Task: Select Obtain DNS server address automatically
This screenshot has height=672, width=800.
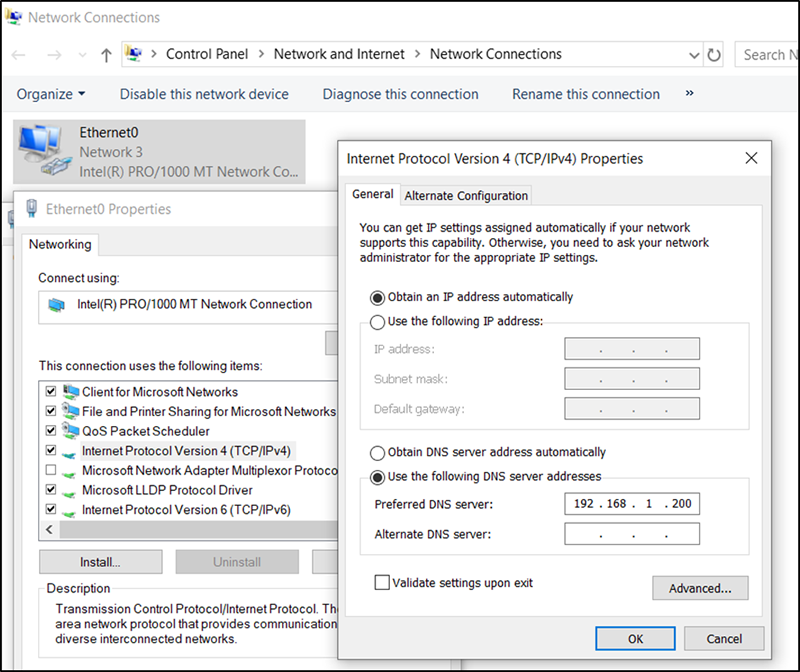Action: coord(377,453)
